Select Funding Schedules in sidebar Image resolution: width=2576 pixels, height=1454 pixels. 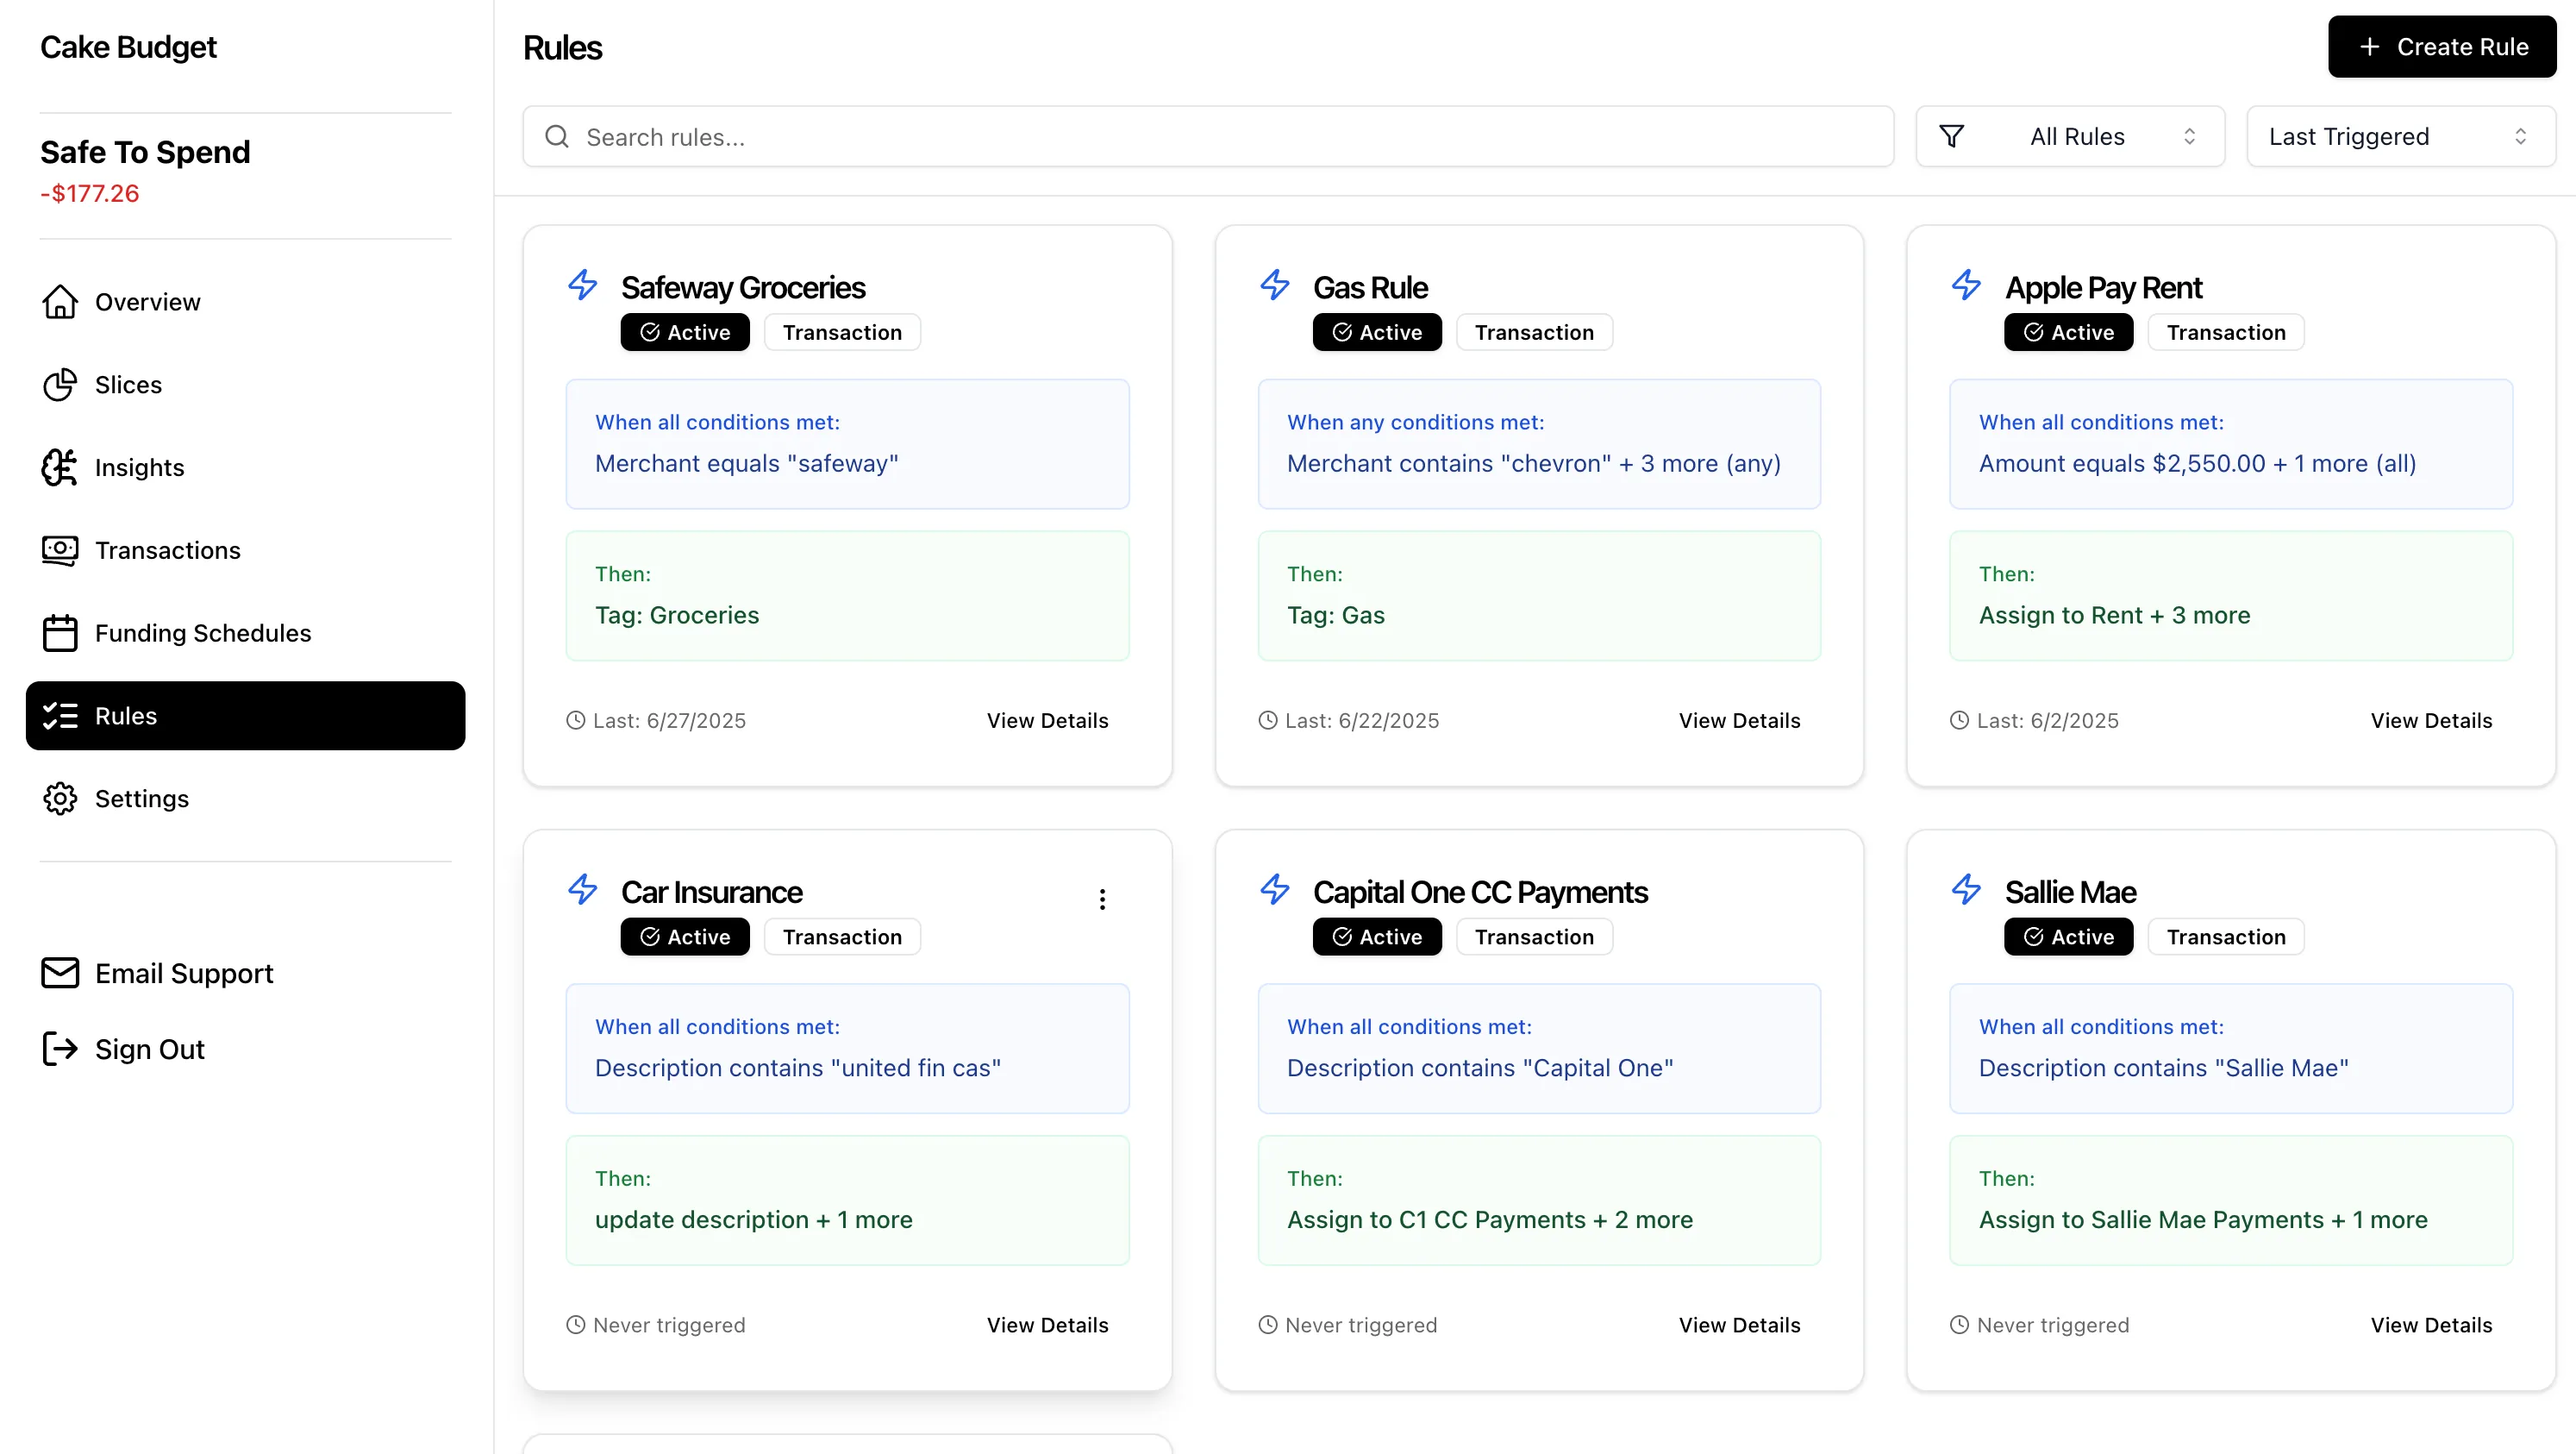coord(245,633)
